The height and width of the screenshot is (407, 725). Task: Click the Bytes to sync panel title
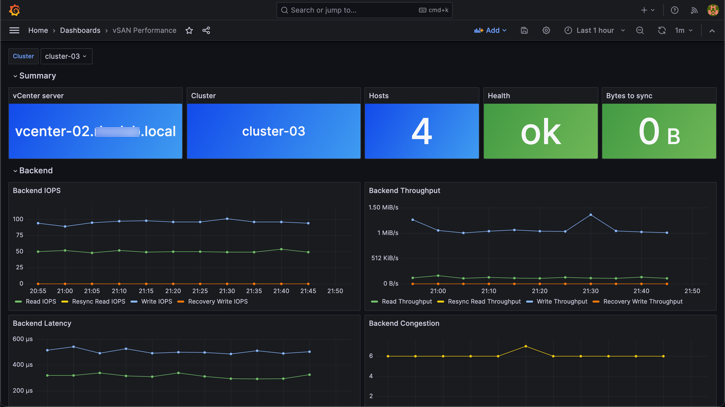click(629, 96)
